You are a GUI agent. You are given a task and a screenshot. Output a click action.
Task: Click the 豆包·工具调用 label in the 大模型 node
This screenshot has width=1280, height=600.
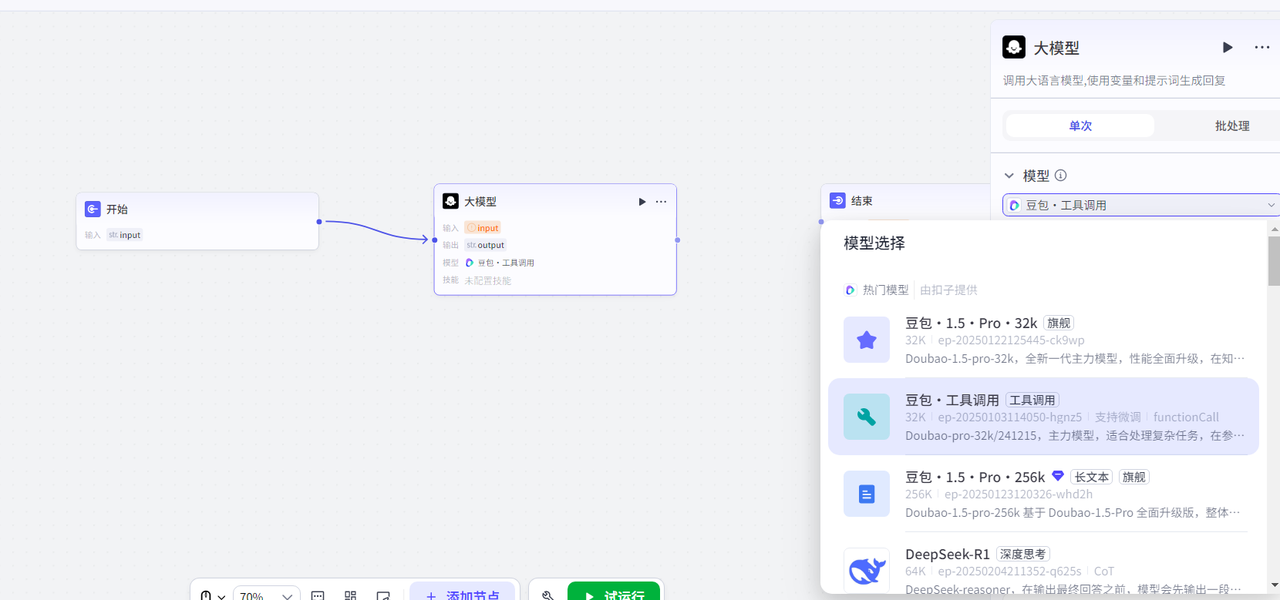pyautogui.click(x=506, y=263)
